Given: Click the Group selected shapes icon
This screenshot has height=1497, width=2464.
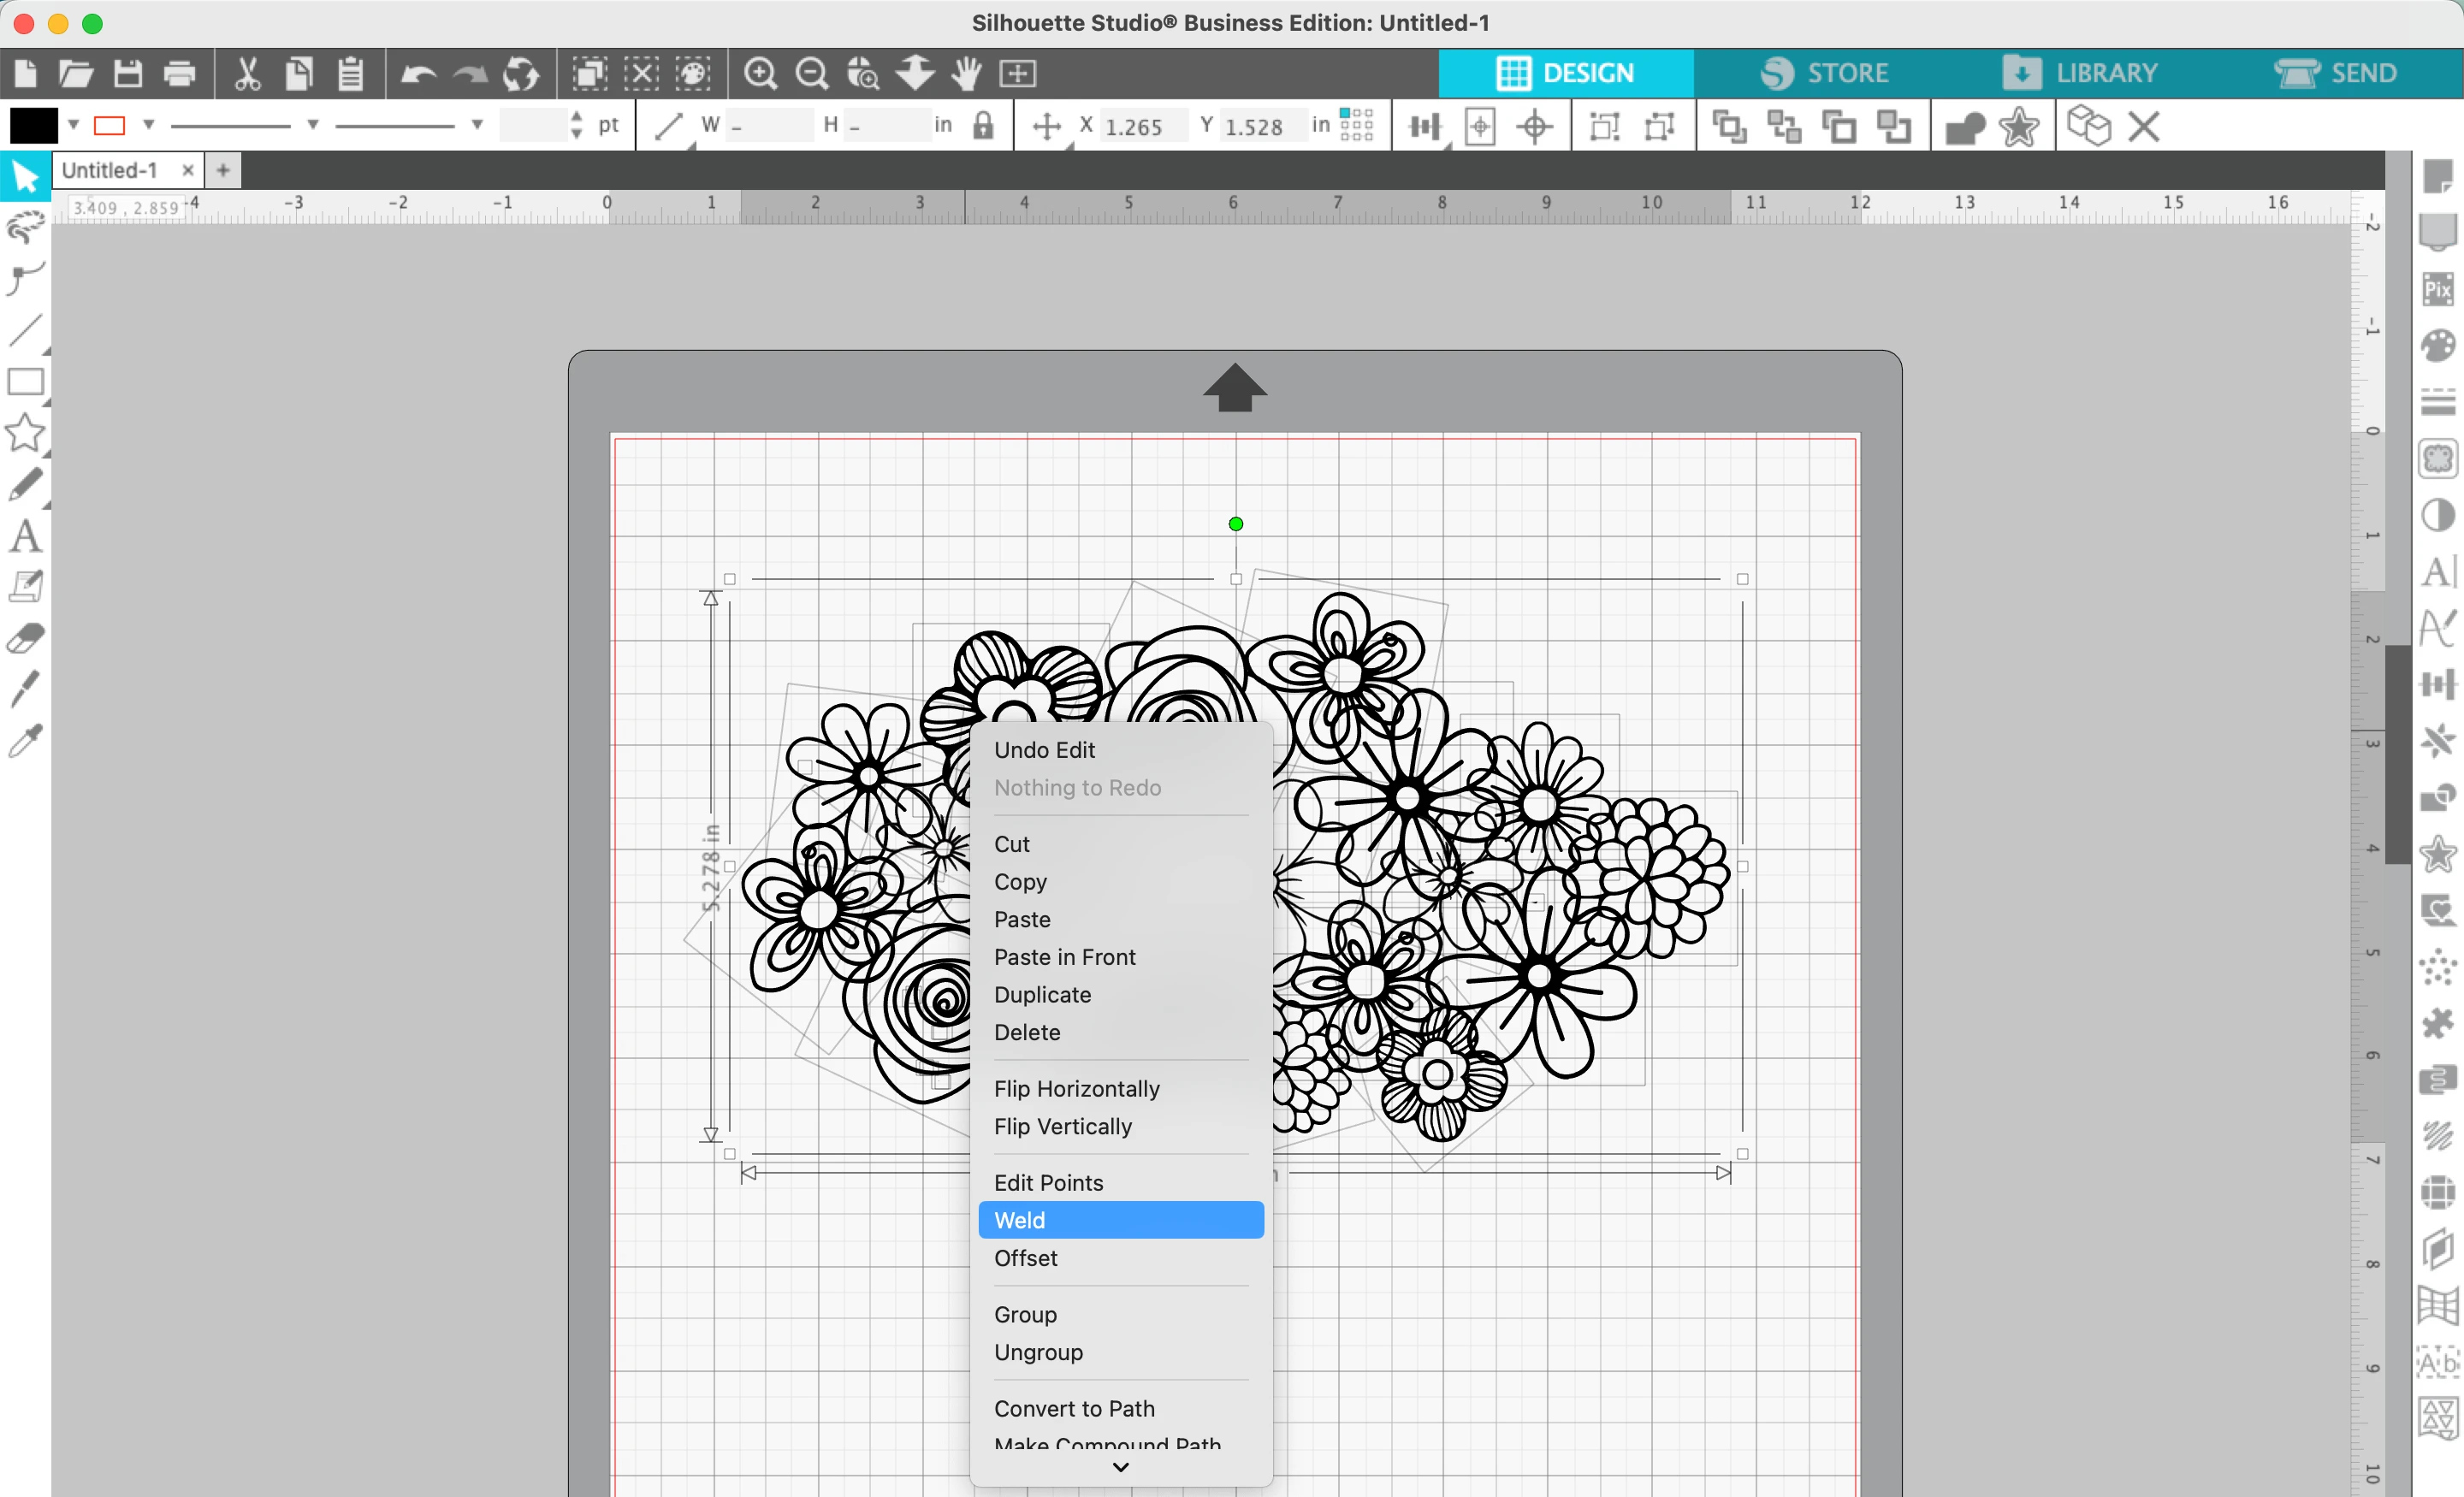Looking at the screenshot, I should click(x=1604, y=128).
